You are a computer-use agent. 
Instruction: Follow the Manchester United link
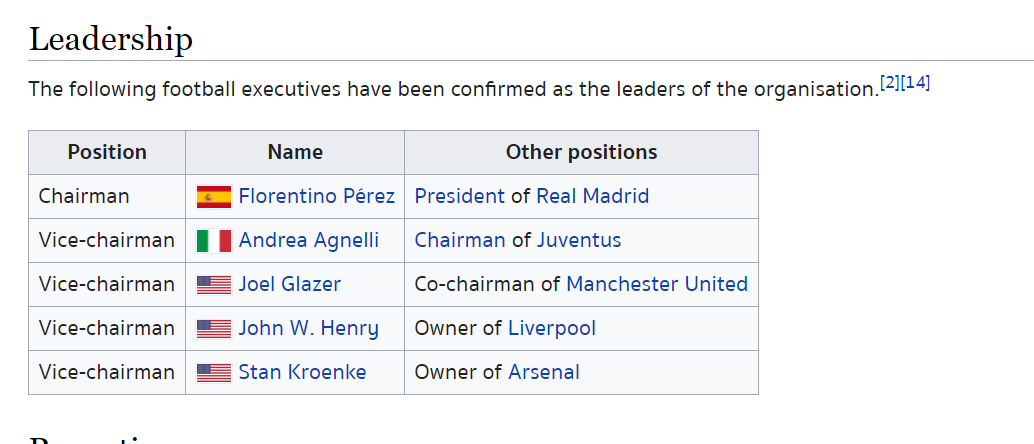657,284
